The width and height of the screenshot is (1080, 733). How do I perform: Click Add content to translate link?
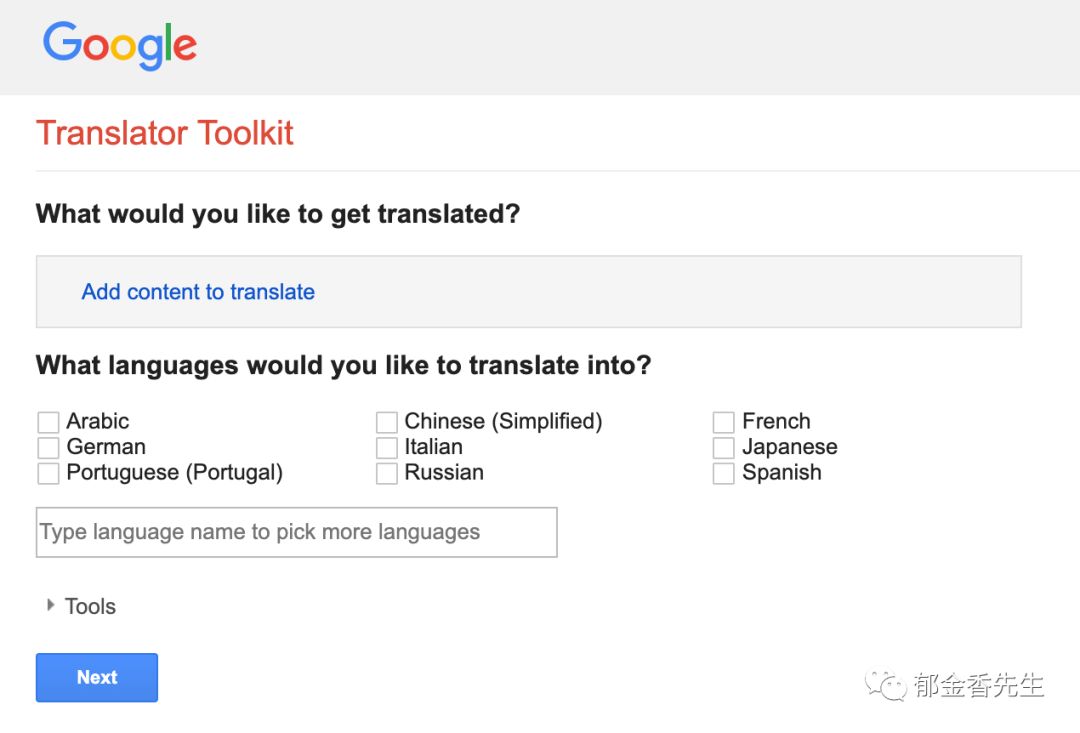[x=198, y=292]
